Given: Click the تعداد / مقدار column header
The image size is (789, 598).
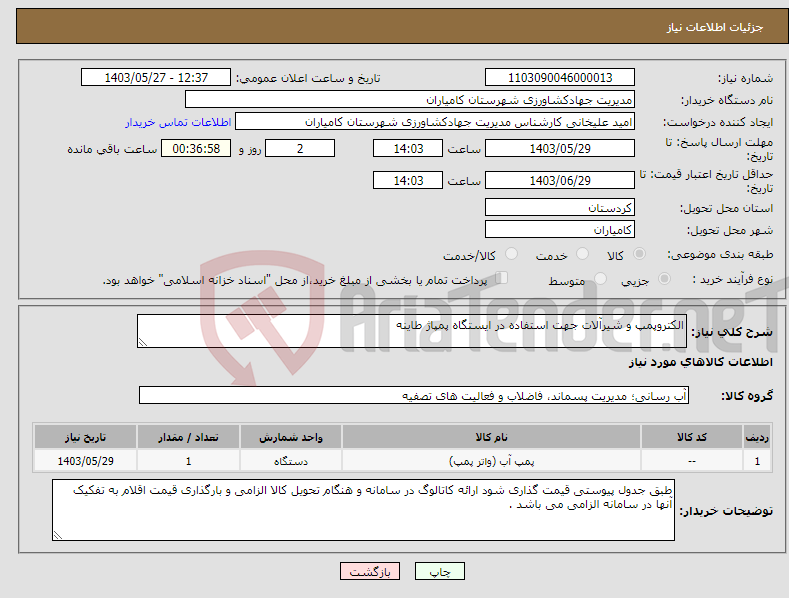Looking at the screenshot, I should (188, 437).
